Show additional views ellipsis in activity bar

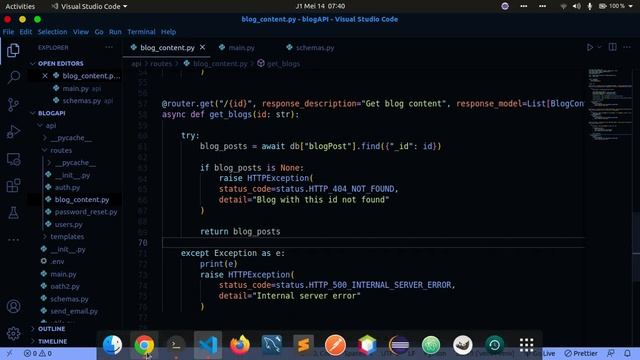point(13,240)
